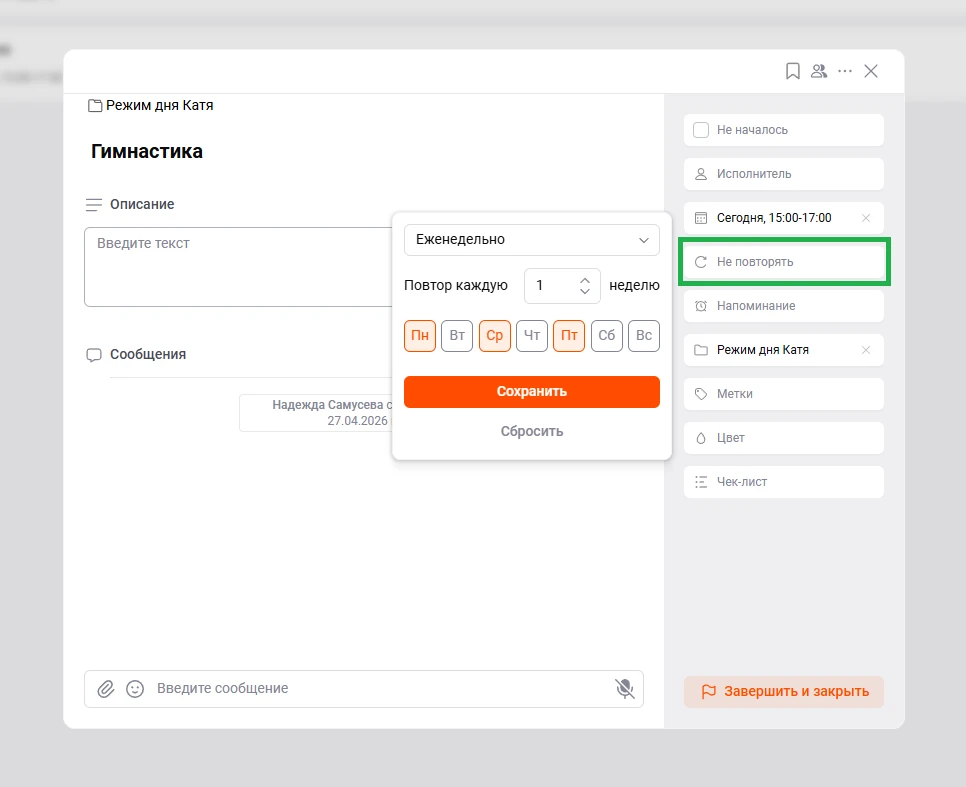Screen dimensions: 966x787
Task: Remove the Режим дня Катя project via X
Action: pyautogui.click(x=866, y=350)
